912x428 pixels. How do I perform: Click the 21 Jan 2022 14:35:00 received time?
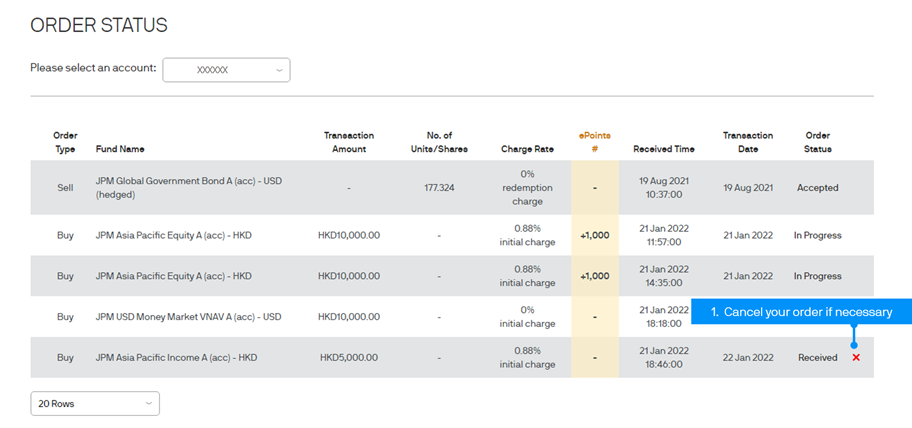(x=664, y=276)
